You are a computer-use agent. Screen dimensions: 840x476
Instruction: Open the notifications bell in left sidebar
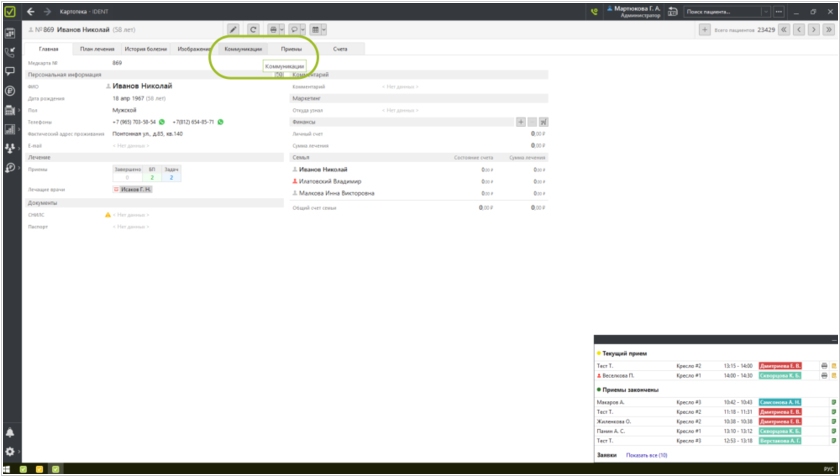click(x=10, y=433)
